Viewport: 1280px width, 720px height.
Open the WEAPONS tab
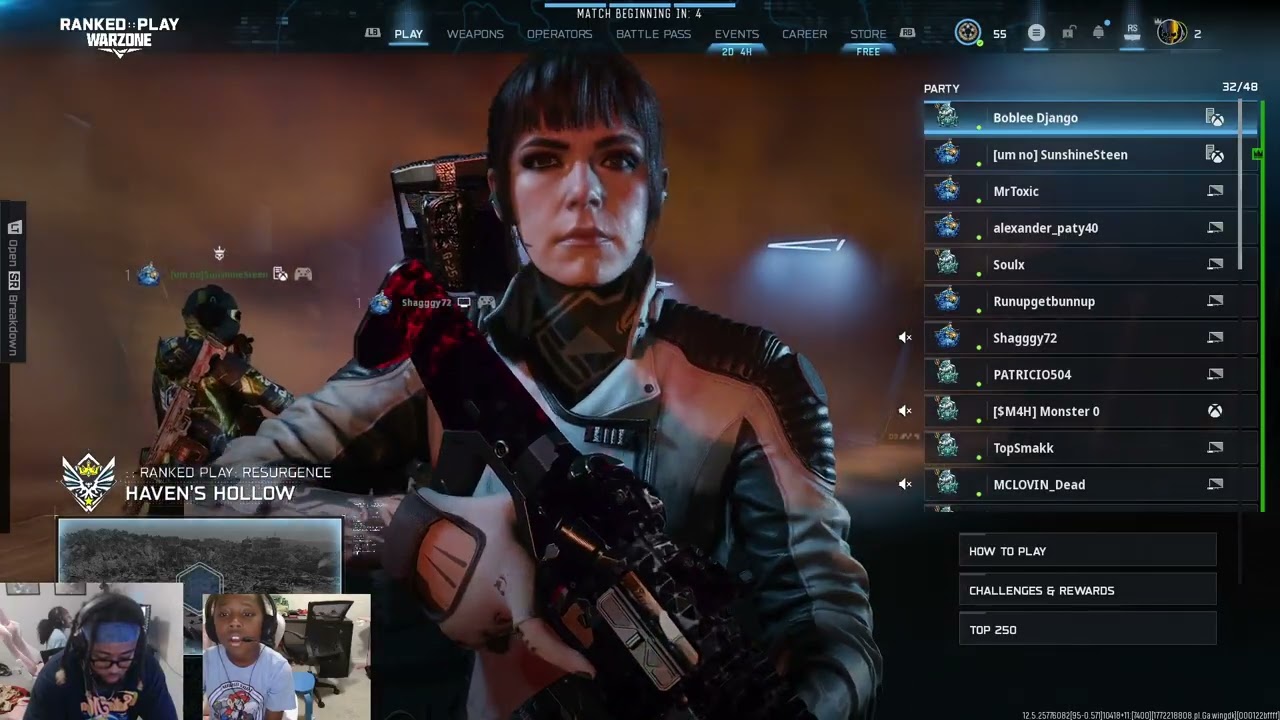coord(475,34)
